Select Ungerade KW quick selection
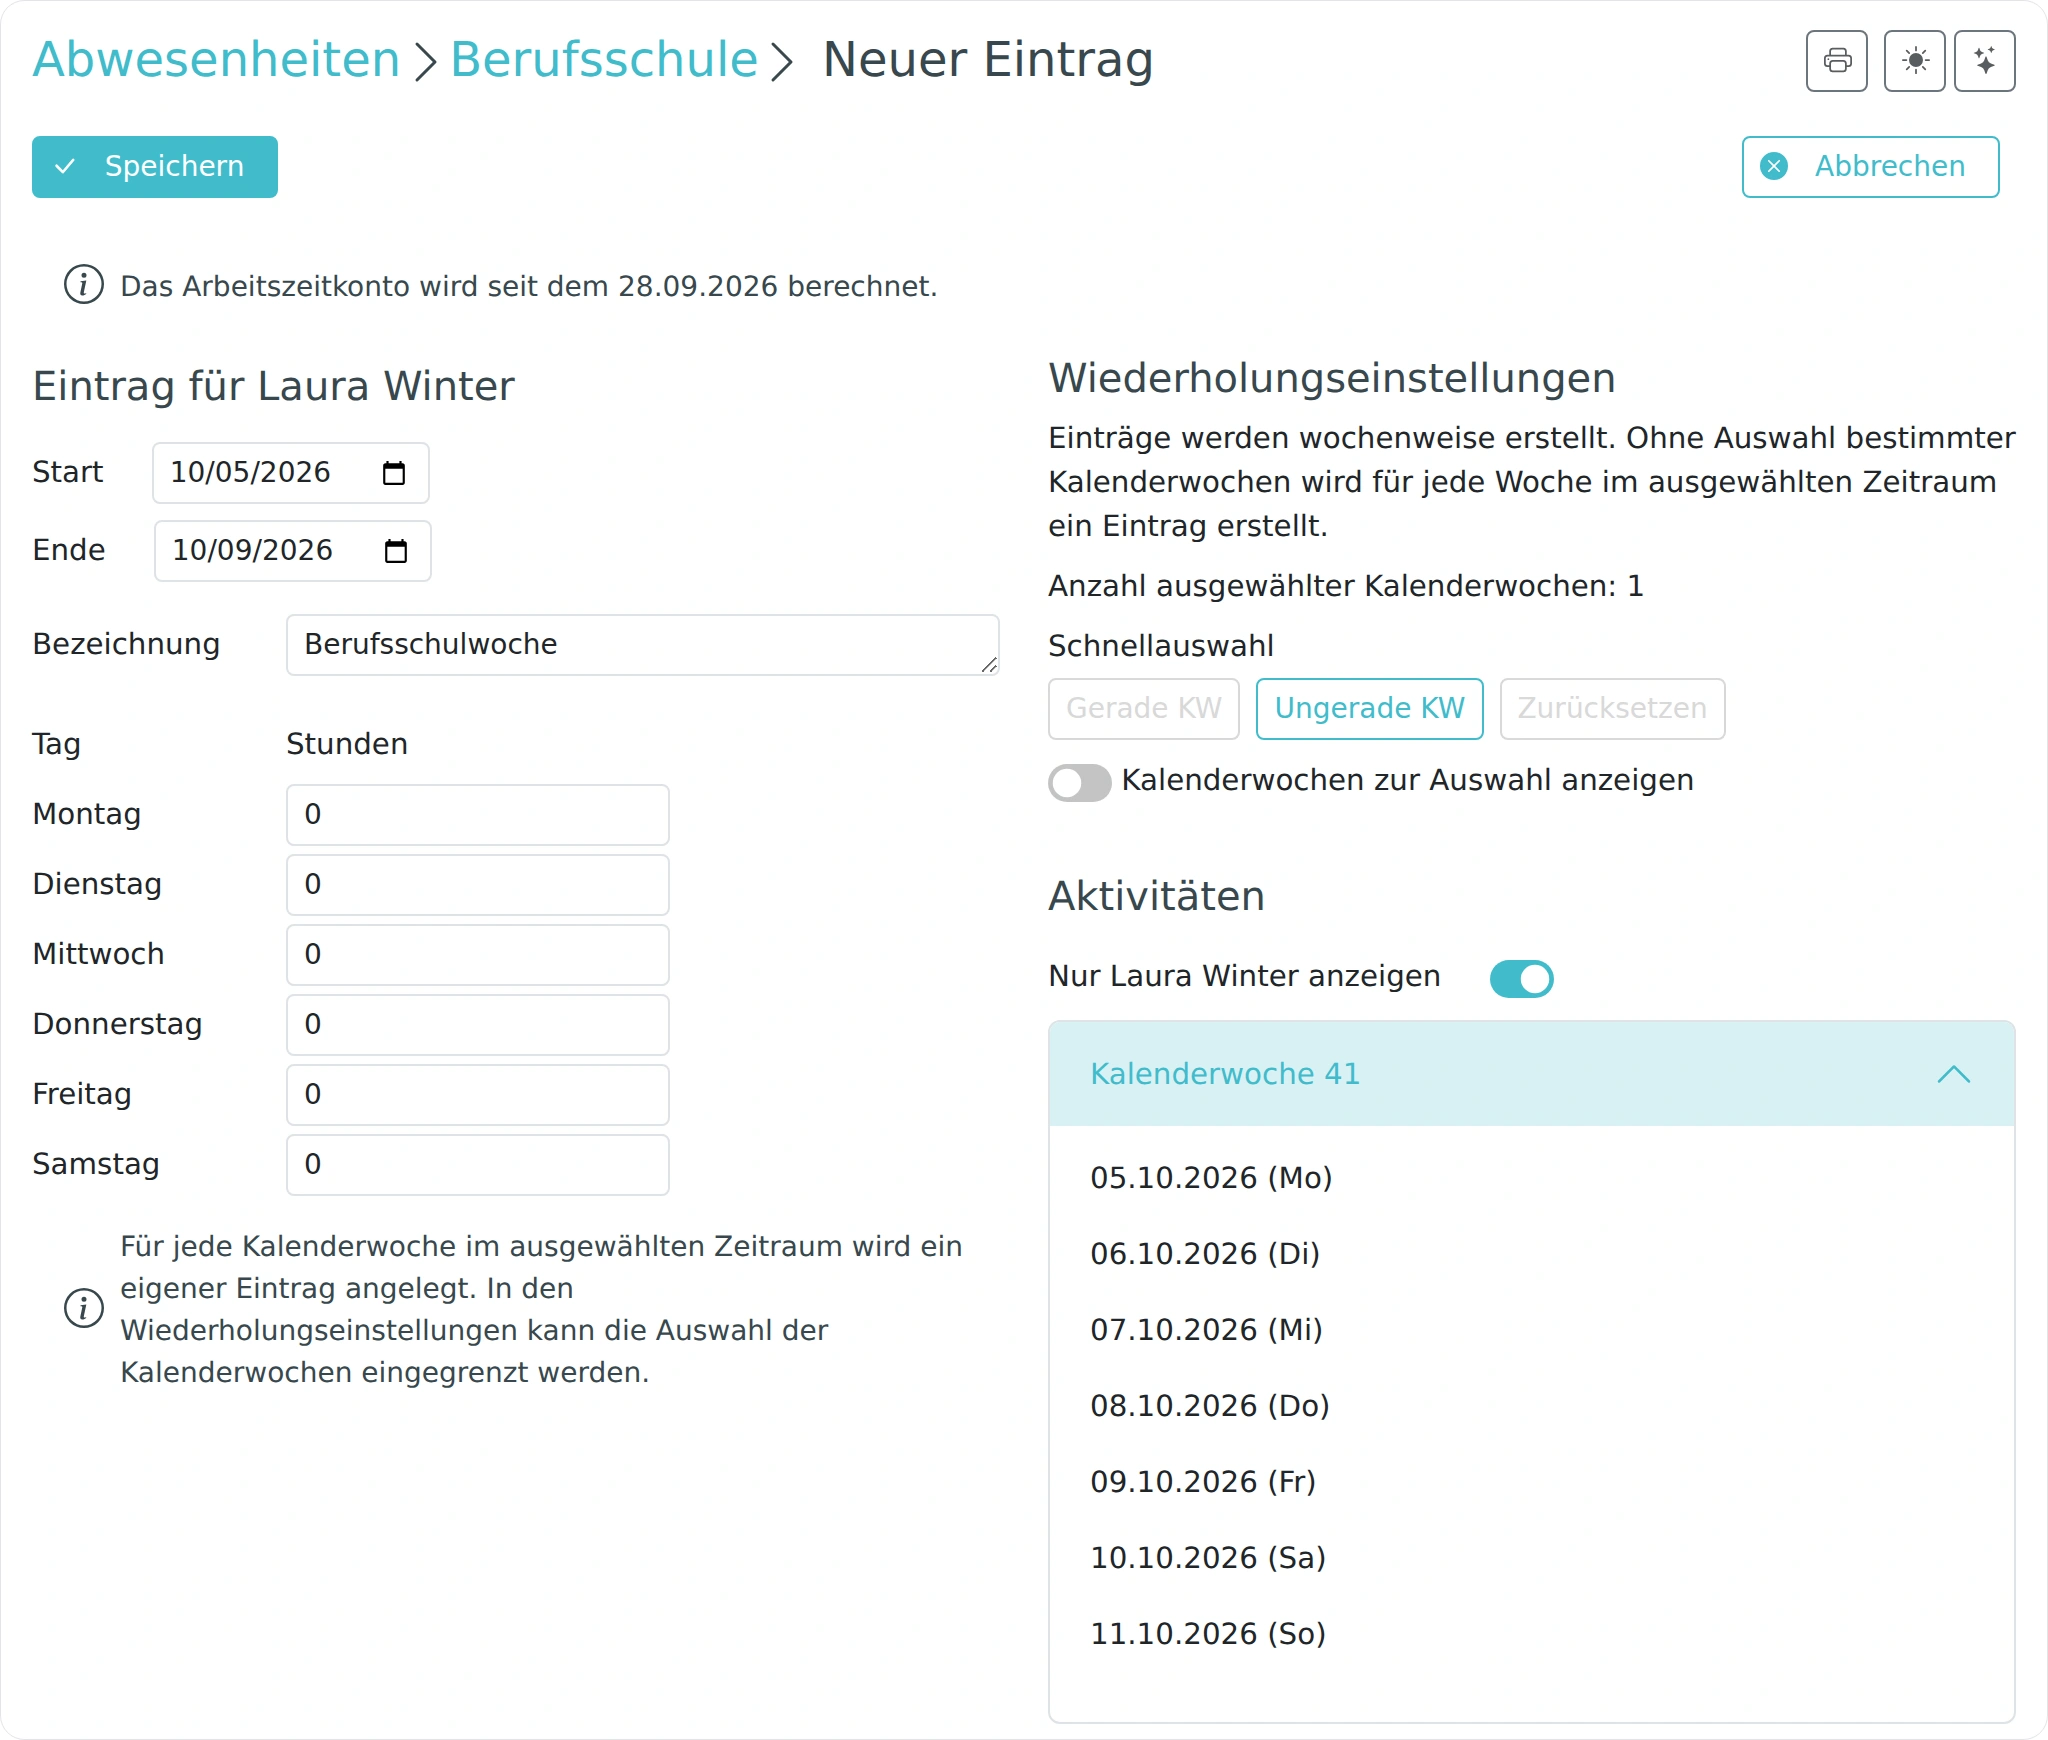This screenshot has width=2048, height=1740. pyautogui.click(x=1369, y=709)
